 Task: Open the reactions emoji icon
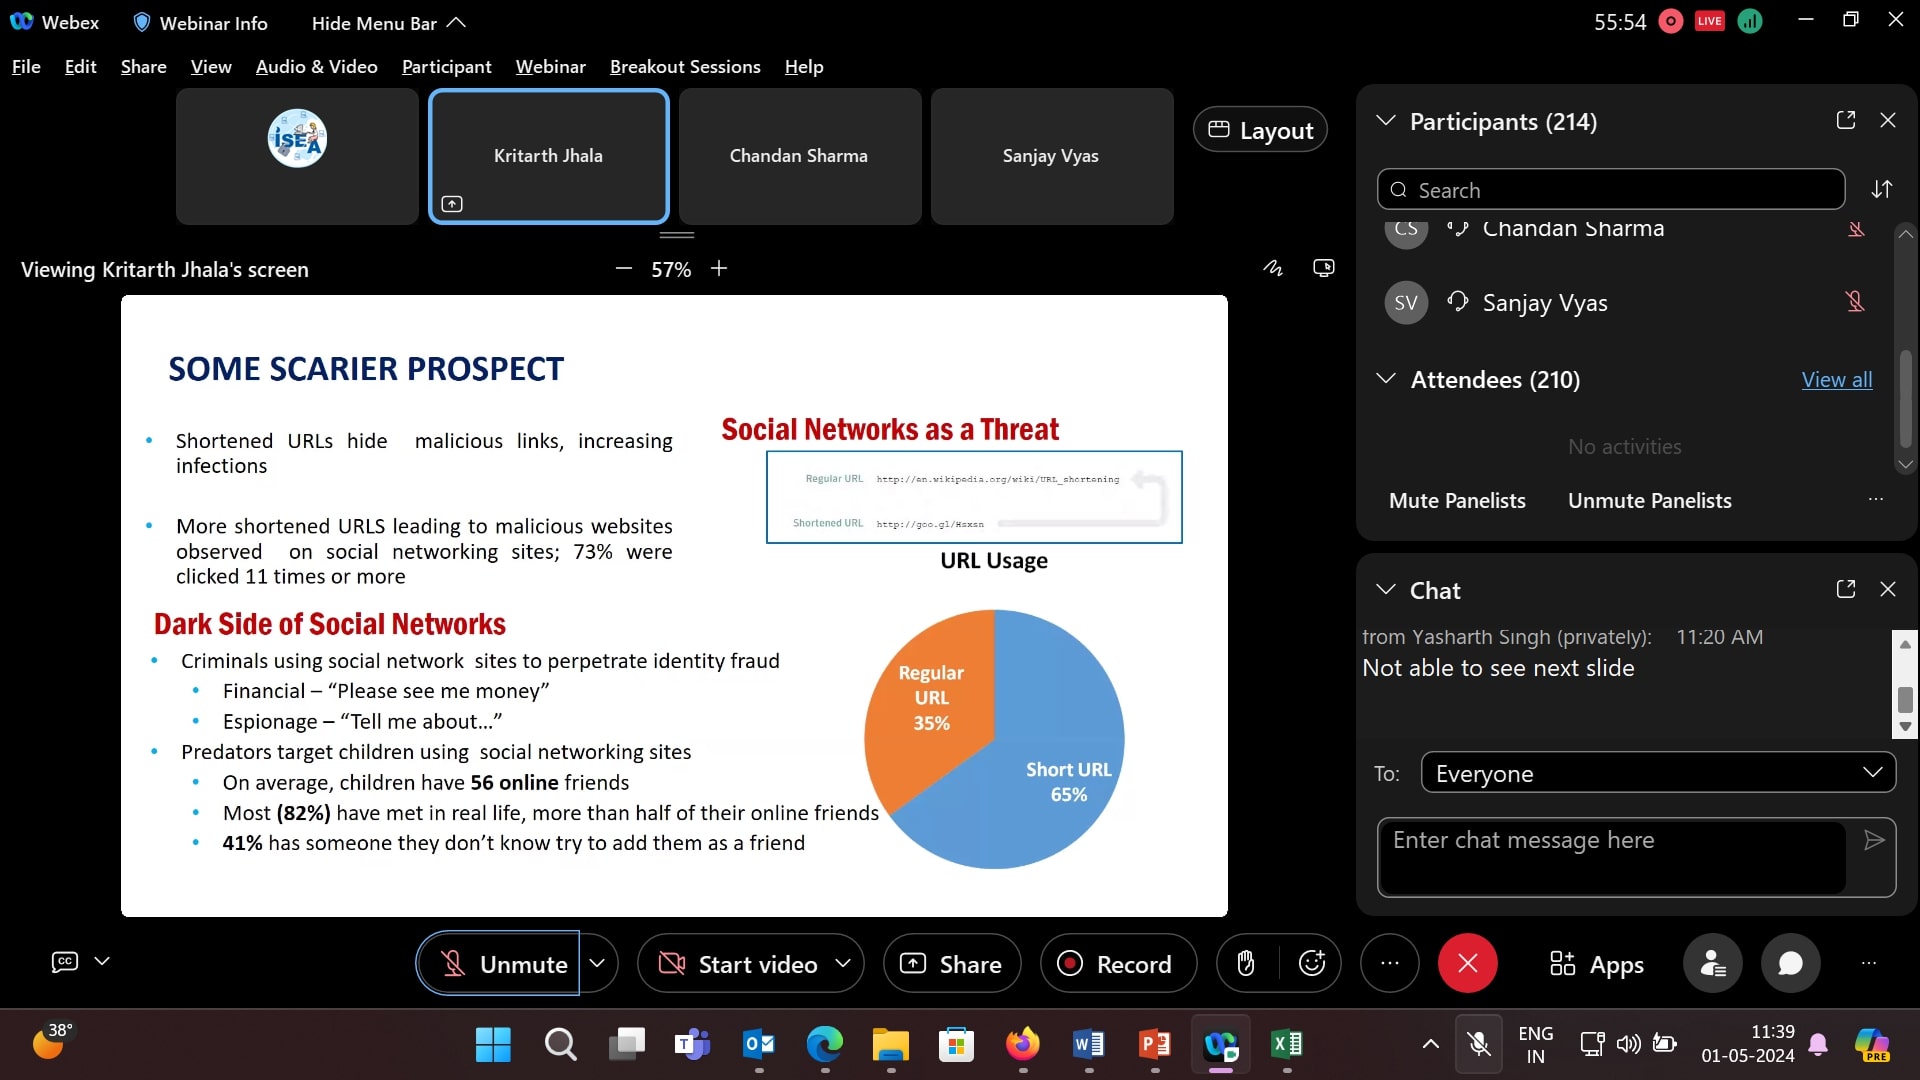(1311, 963)
